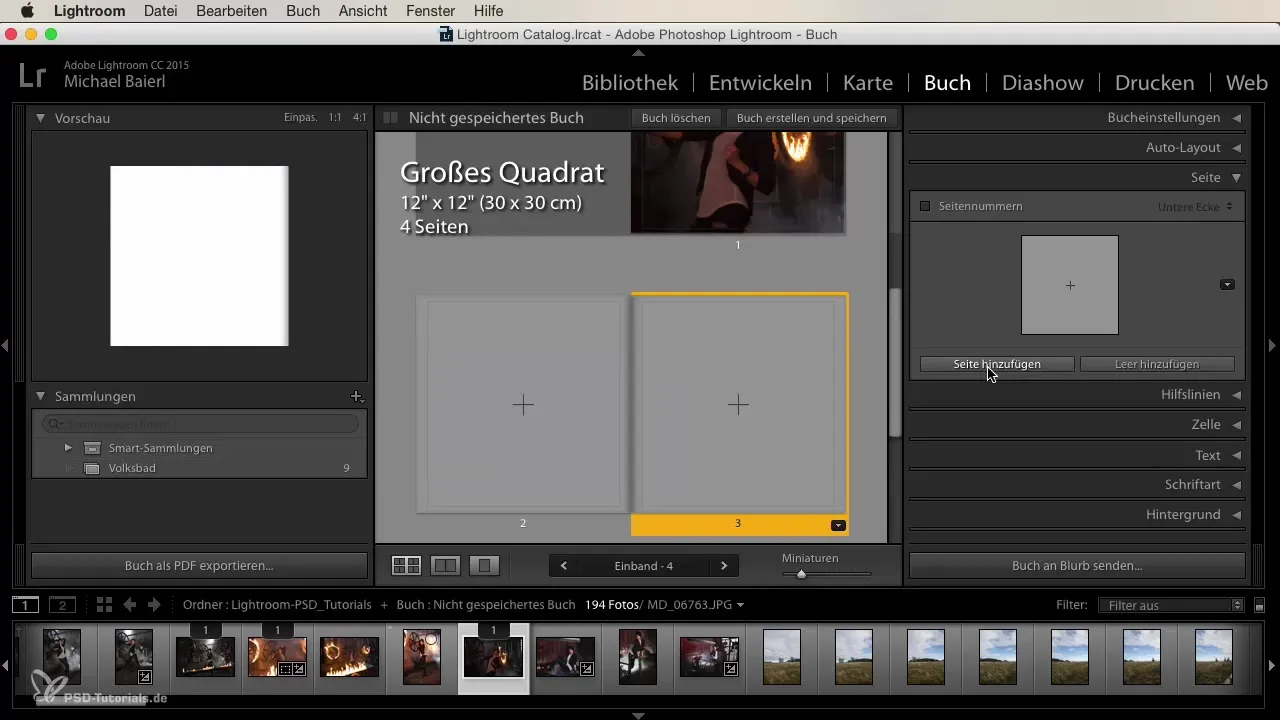Switch to the Karte module

(868, 83)
